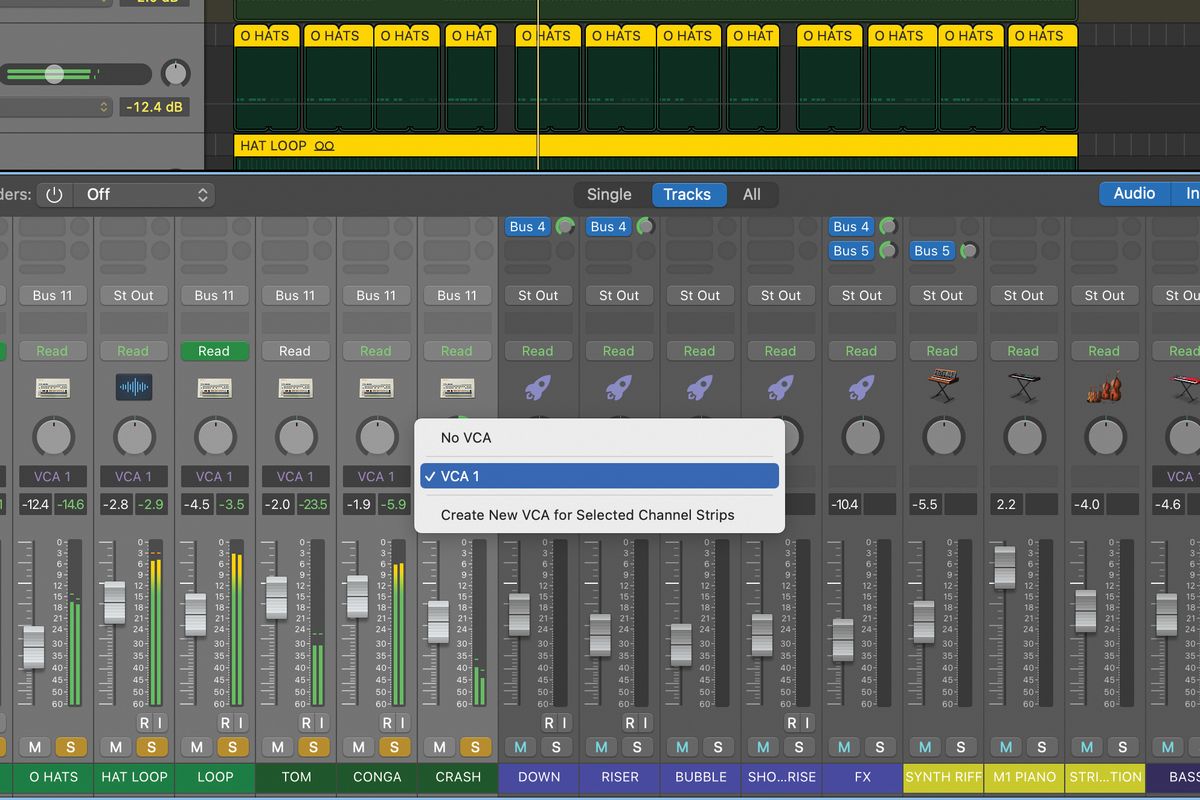Turn the FX channel pan knob
Screen dimensions: 1200x800
pyautogui.click(x=862, y=438)
